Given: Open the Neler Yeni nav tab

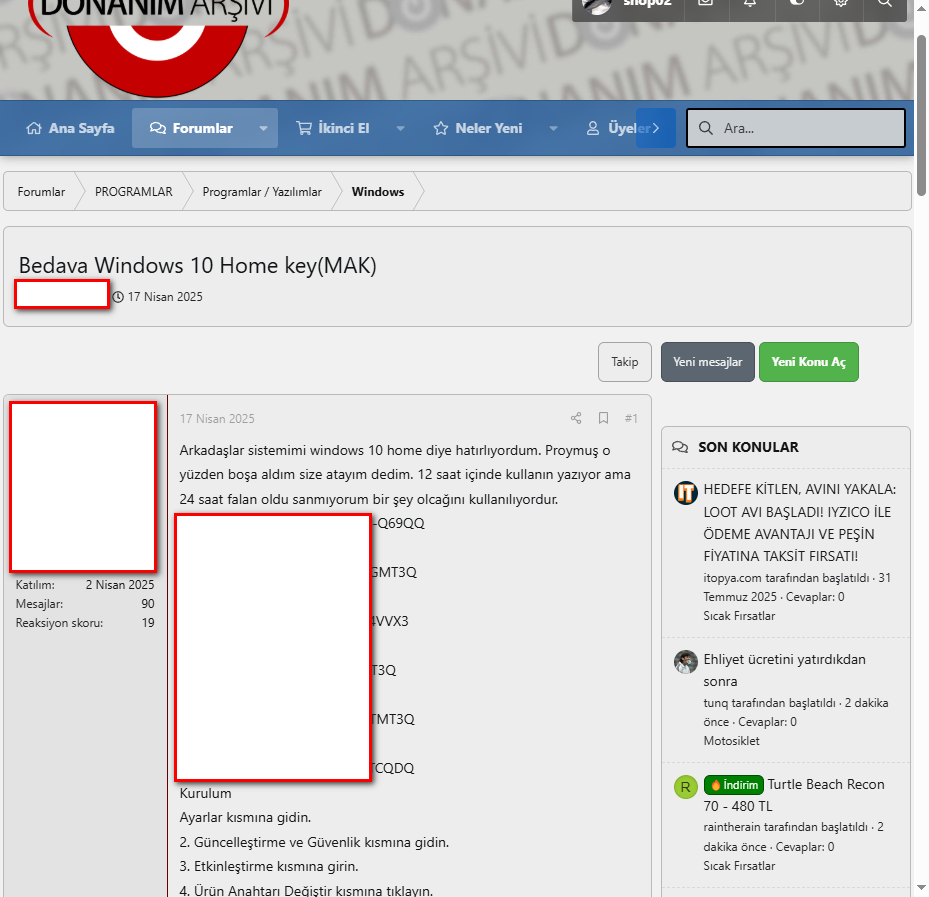Looking at the screenshot, I should pyautogui.click(x=478, y=128).
